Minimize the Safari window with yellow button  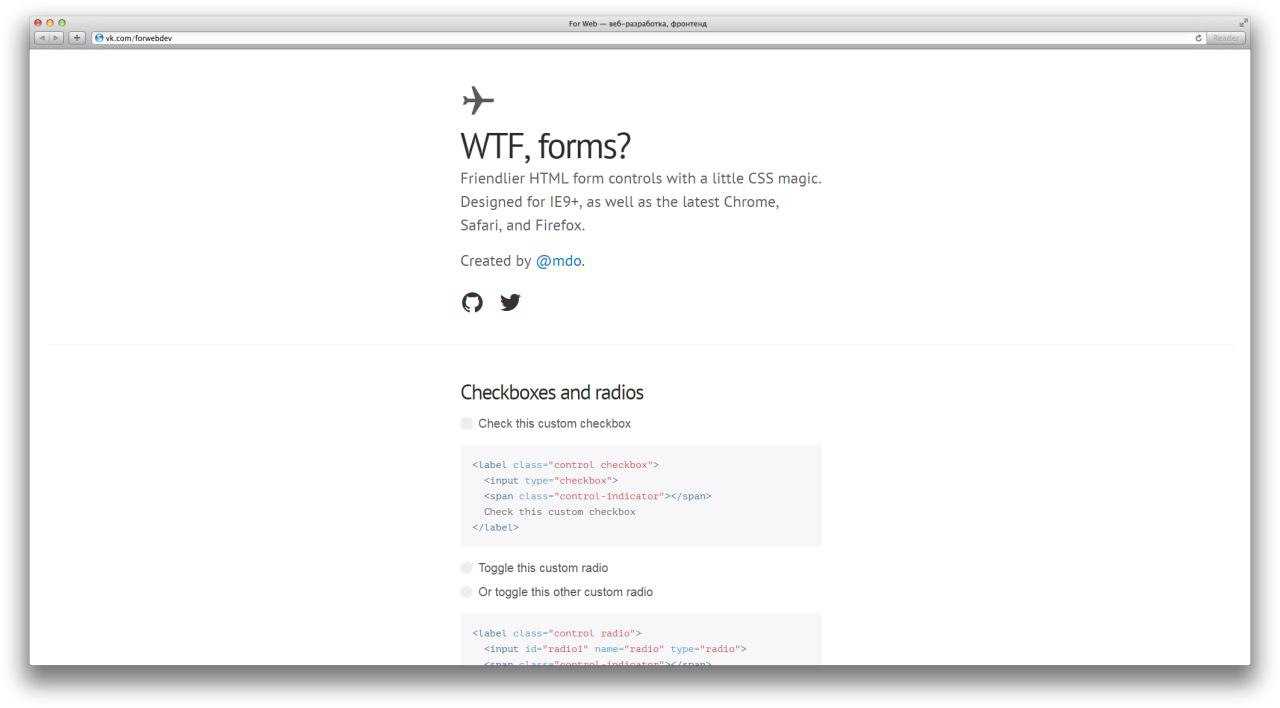coord(50,22)
